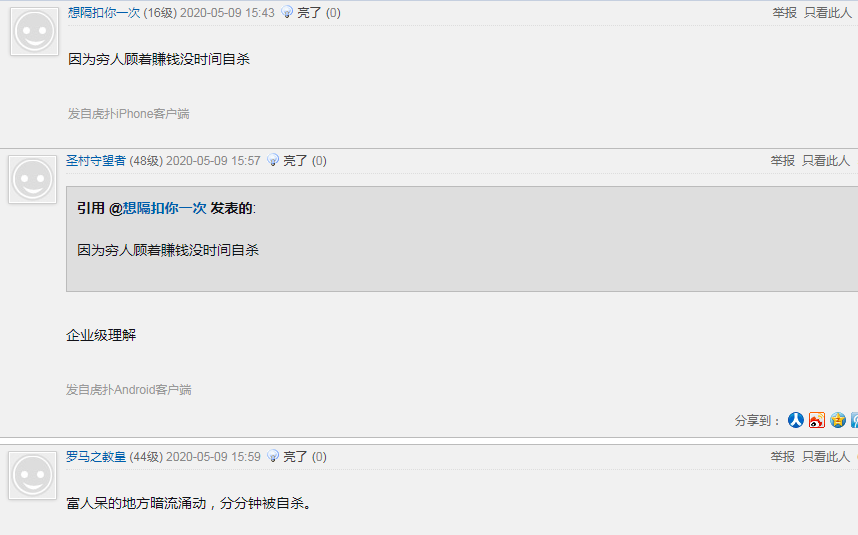Click lightbulb icon on 圣村守望者's post
This screenshot has width=858, height=535.
(273, 160)
